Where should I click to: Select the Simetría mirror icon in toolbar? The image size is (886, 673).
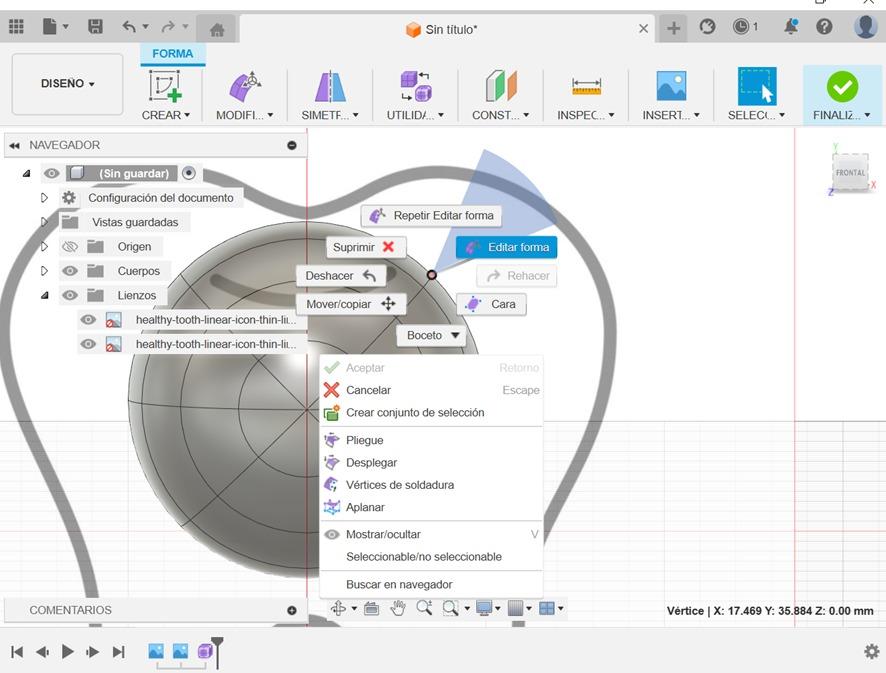[x=330, y=87]
